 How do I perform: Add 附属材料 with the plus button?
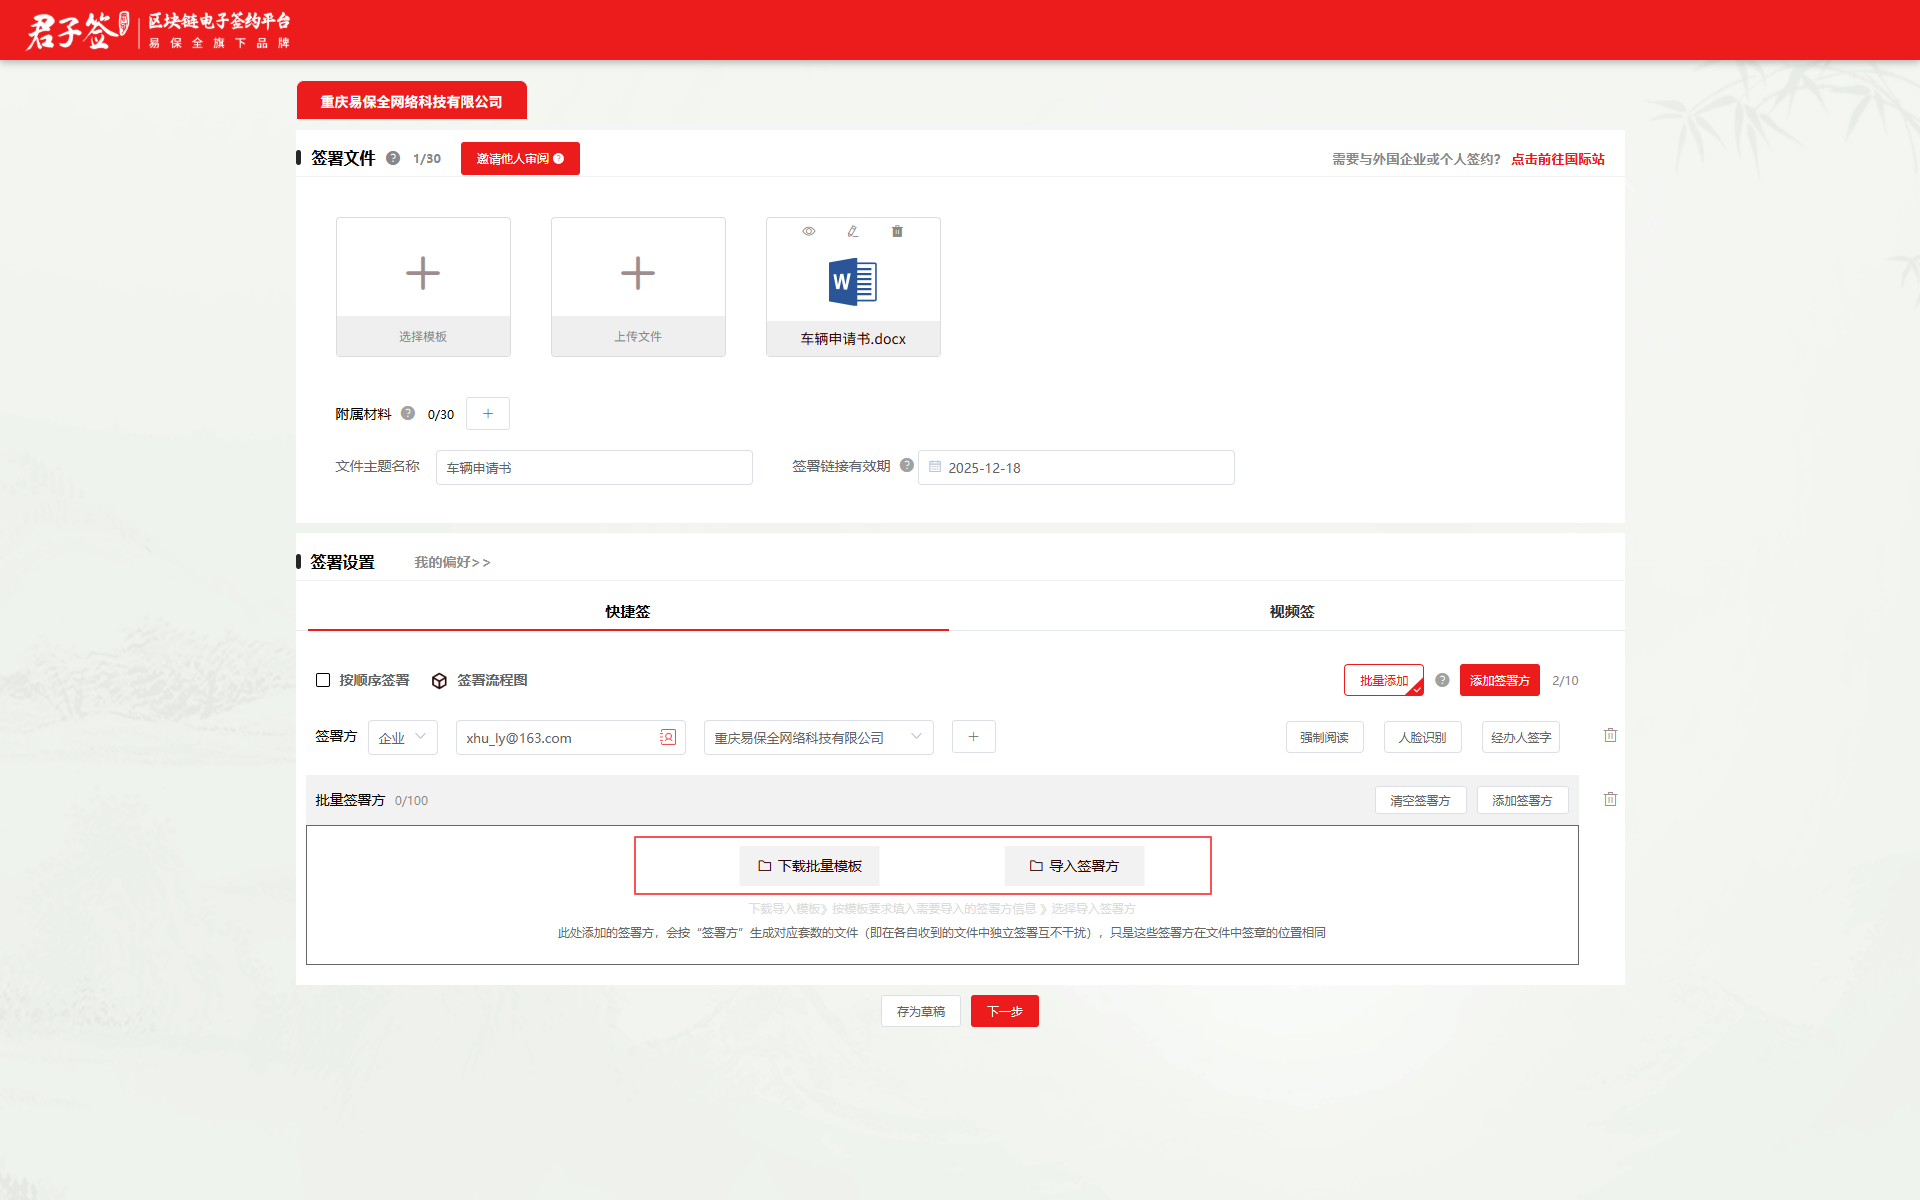(x=488, y=413)
